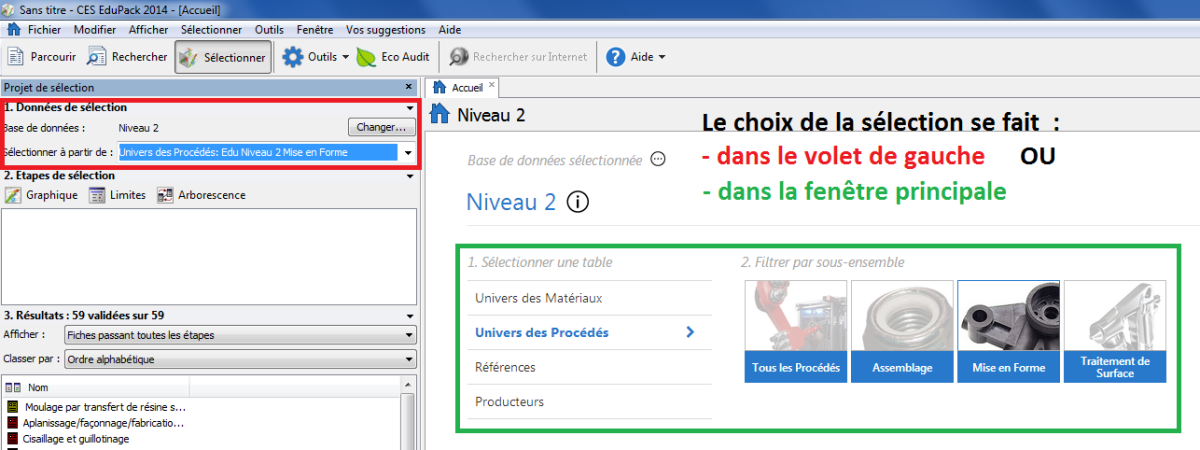Collapse the Données de sélection section
The height and width of the screenshot is (450, 1200).
point(410,107)
